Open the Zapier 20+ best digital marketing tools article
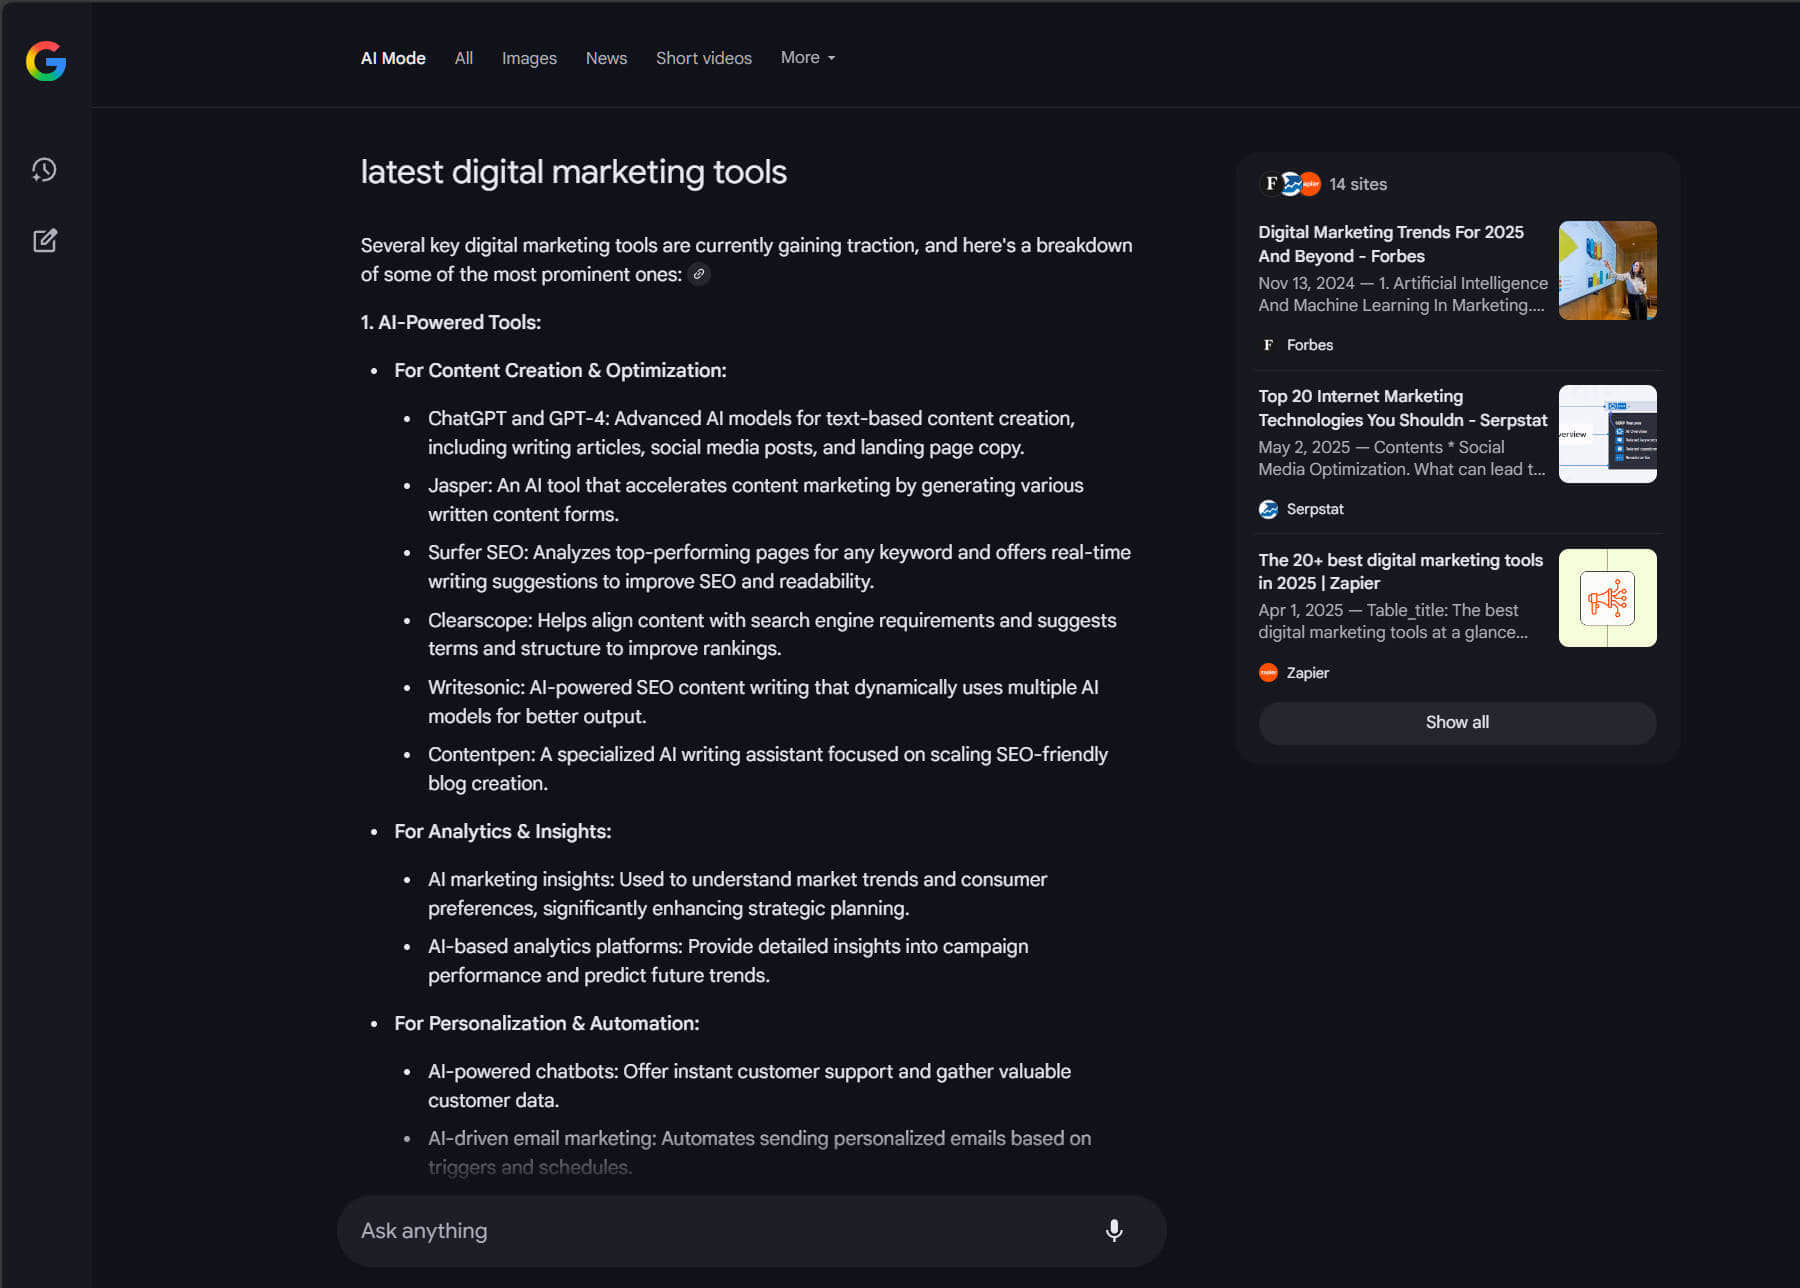This screenshot has height=1288, width=1800. tap(1400, 571)
